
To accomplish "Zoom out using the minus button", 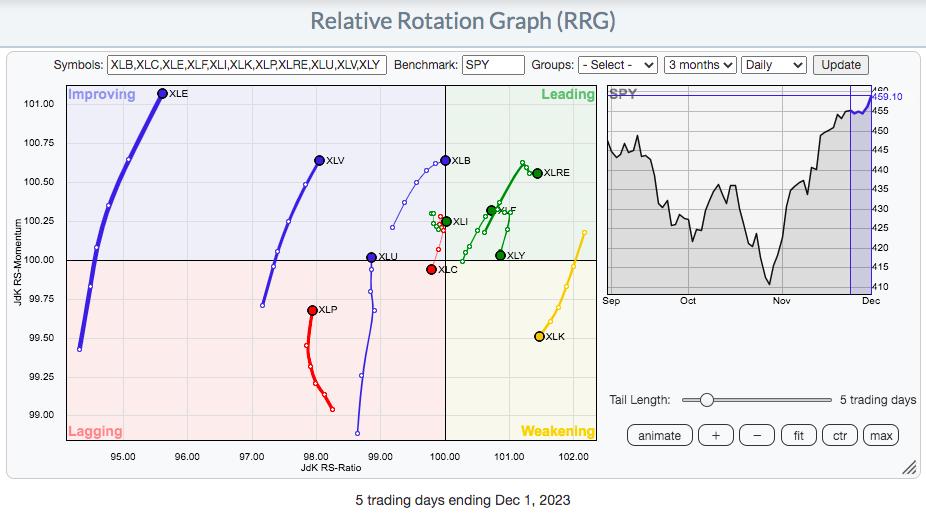I will 757,435.
